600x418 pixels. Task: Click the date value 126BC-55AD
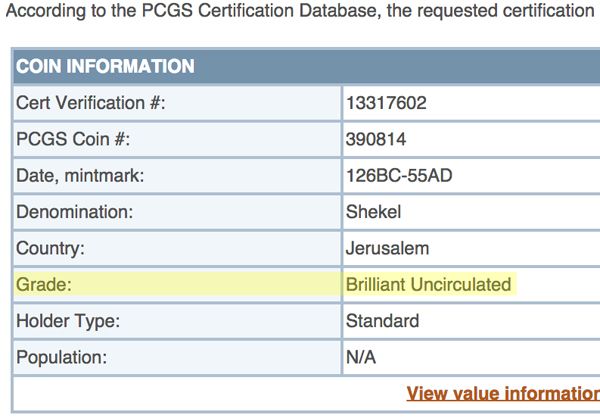(399, 176)
